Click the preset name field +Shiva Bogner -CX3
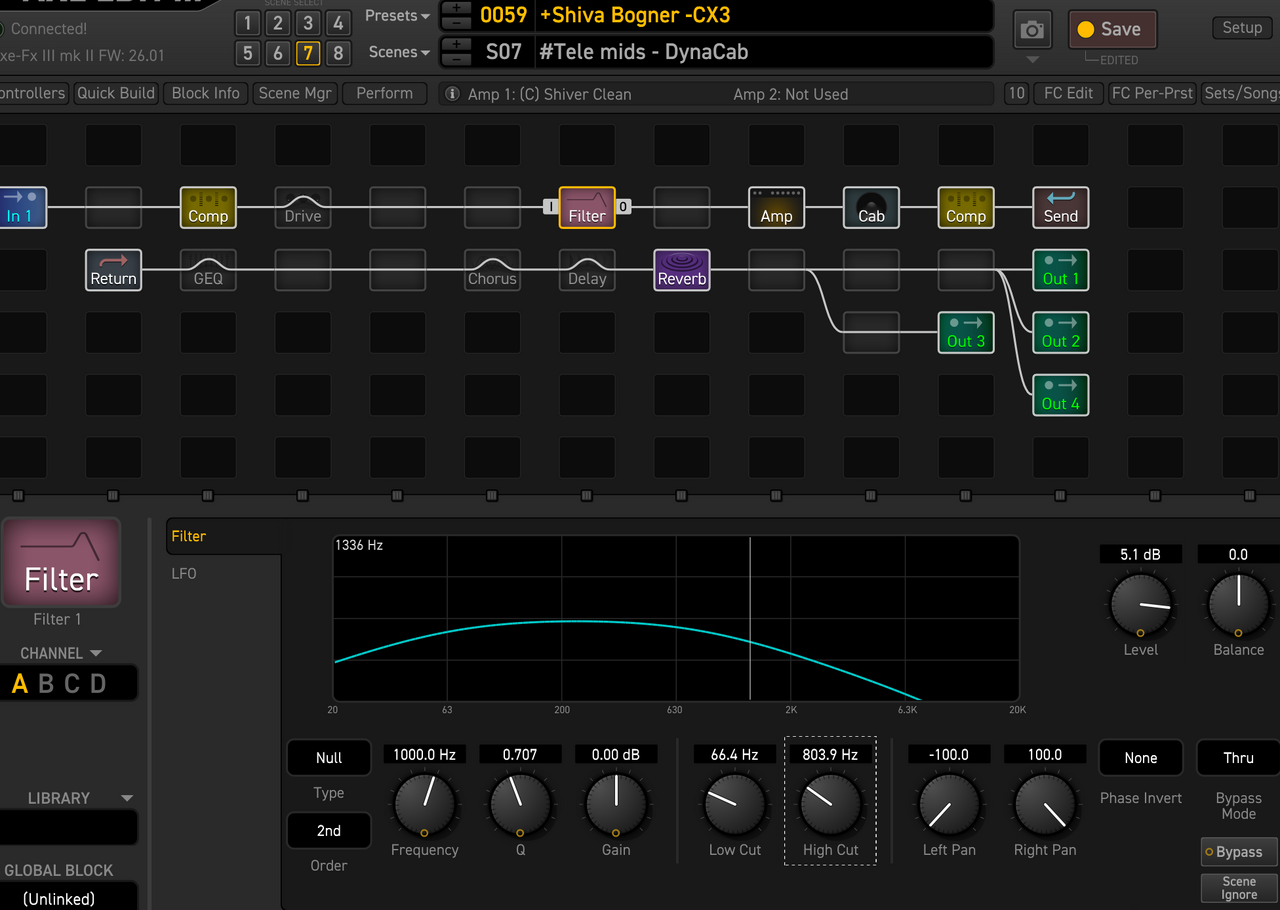 (x=764, y=15)
